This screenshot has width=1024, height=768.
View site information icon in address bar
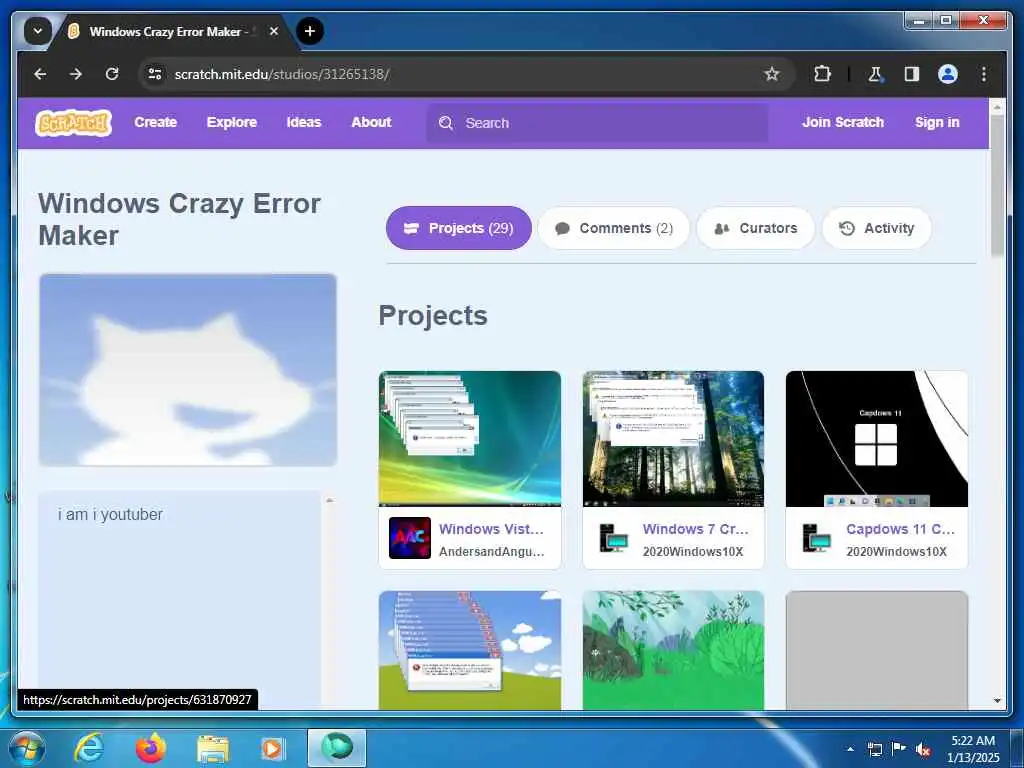(x=155, y=74)
